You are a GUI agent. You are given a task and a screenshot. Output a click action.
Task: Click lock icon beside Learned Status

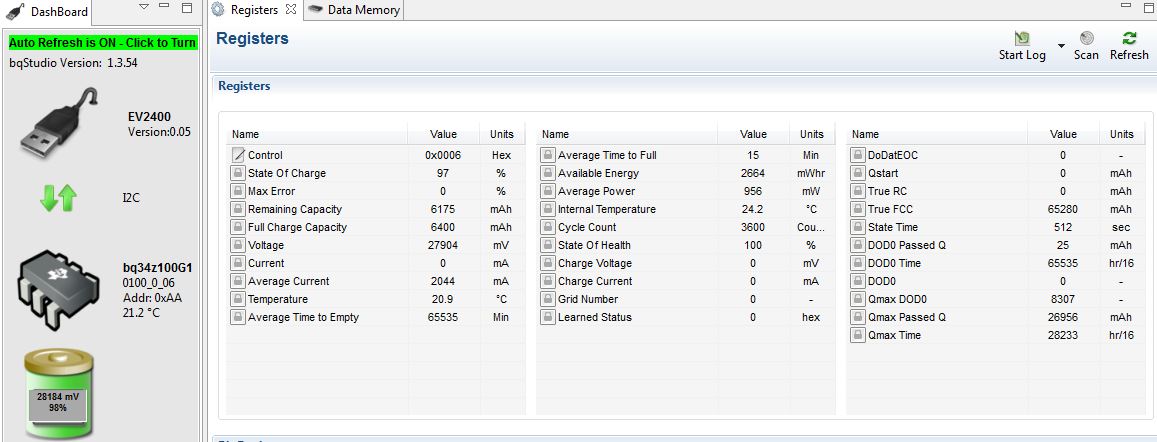(x=548, y=317)
